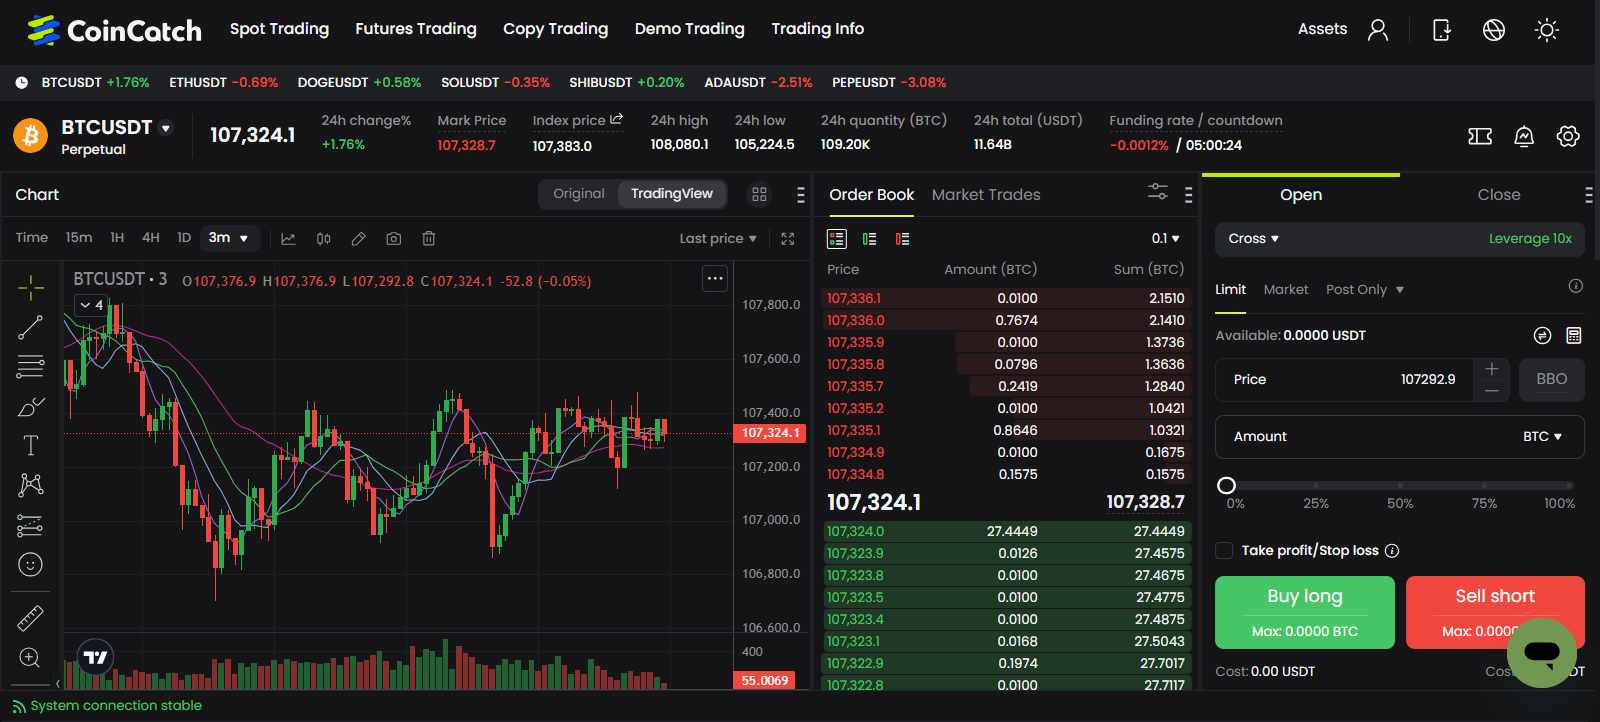This screenshot has width=1600, height=722.
Task: Open the 0.1 price depth dropdown
Action: [1166, 238]
